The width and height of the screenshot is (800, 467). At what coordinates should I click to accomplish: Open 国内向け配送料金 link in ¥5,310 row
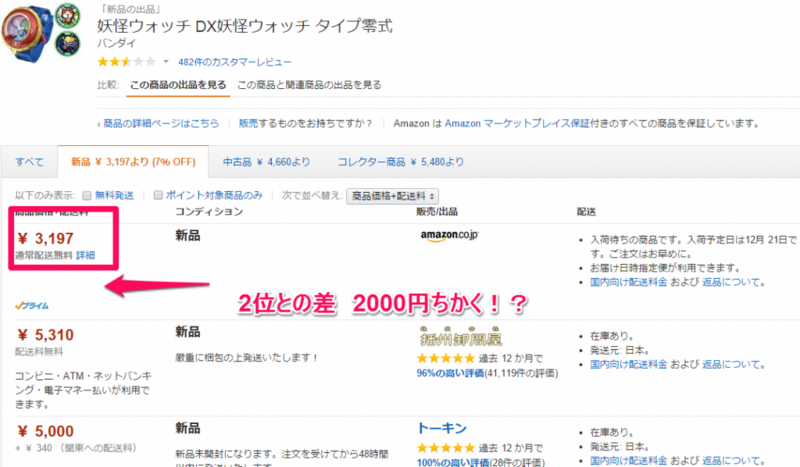[x=629, y=364]
